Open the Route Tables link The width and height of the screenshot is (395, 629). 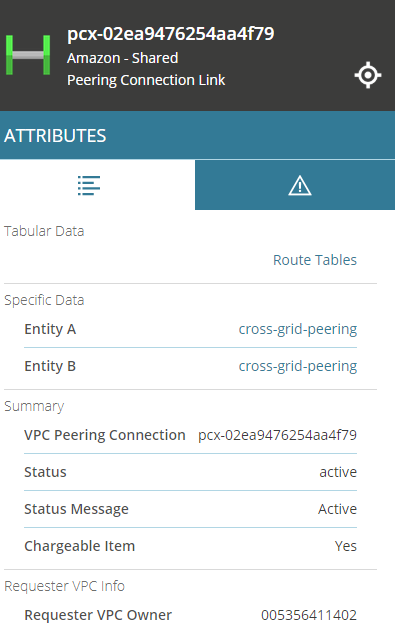[315, 260]
